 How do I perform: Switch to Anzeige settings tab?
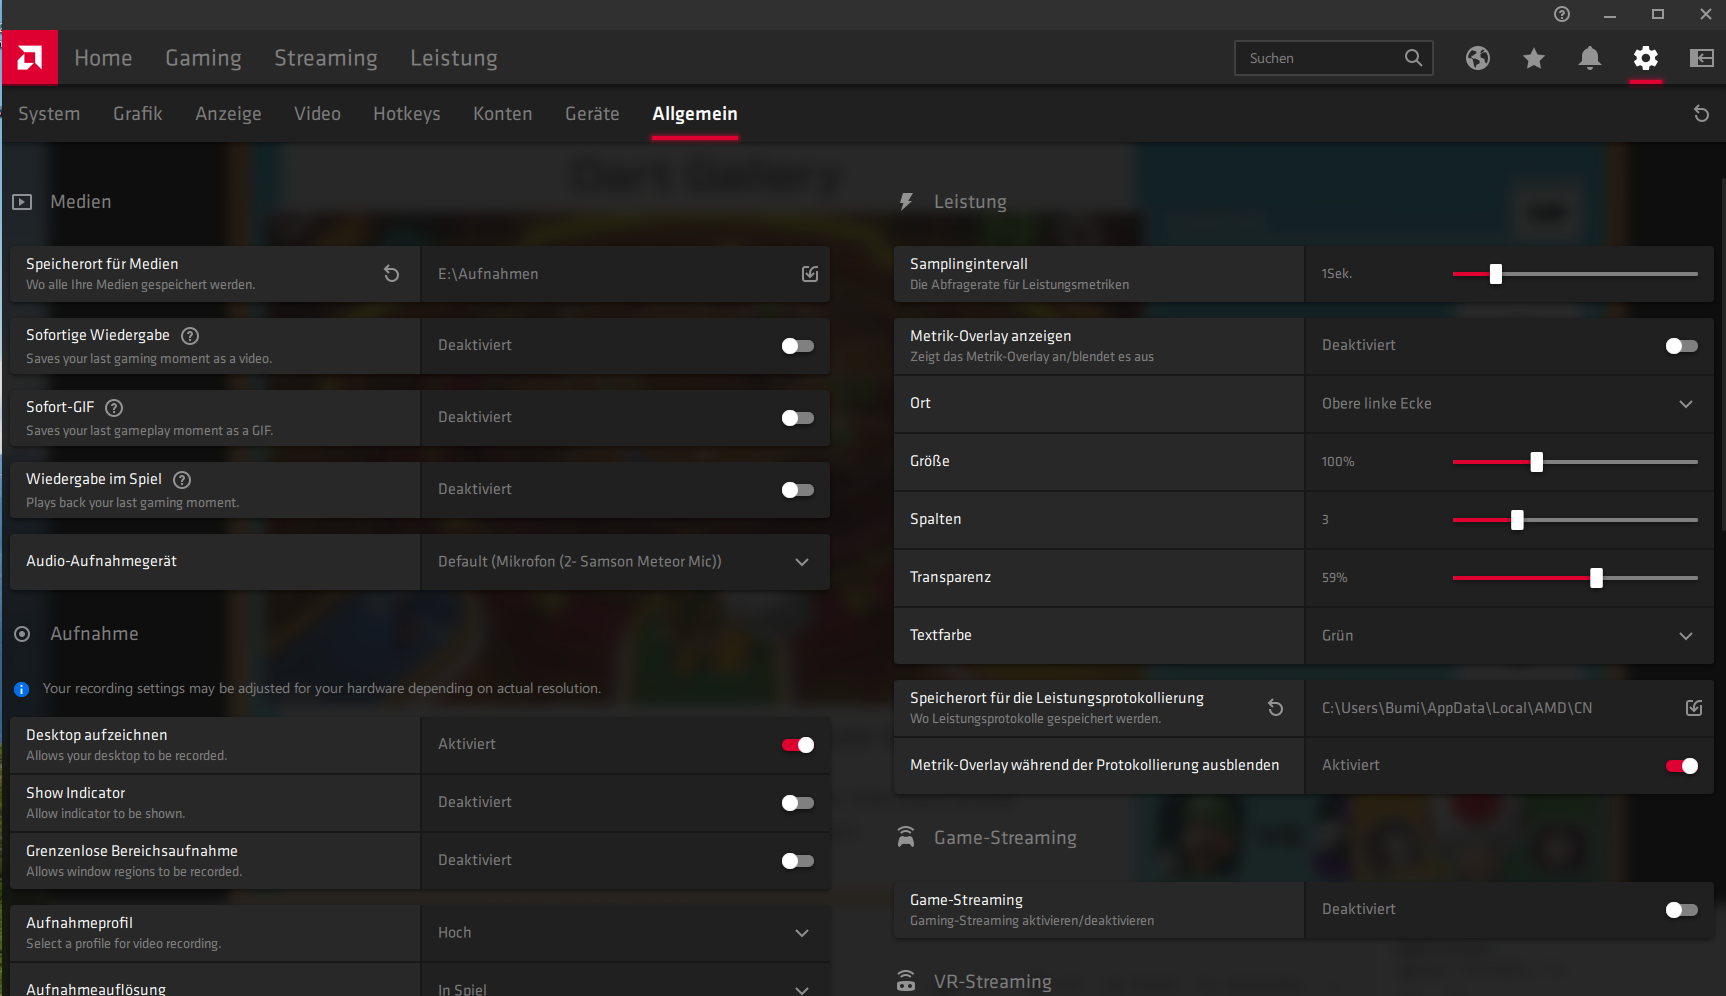click(228, 114)
